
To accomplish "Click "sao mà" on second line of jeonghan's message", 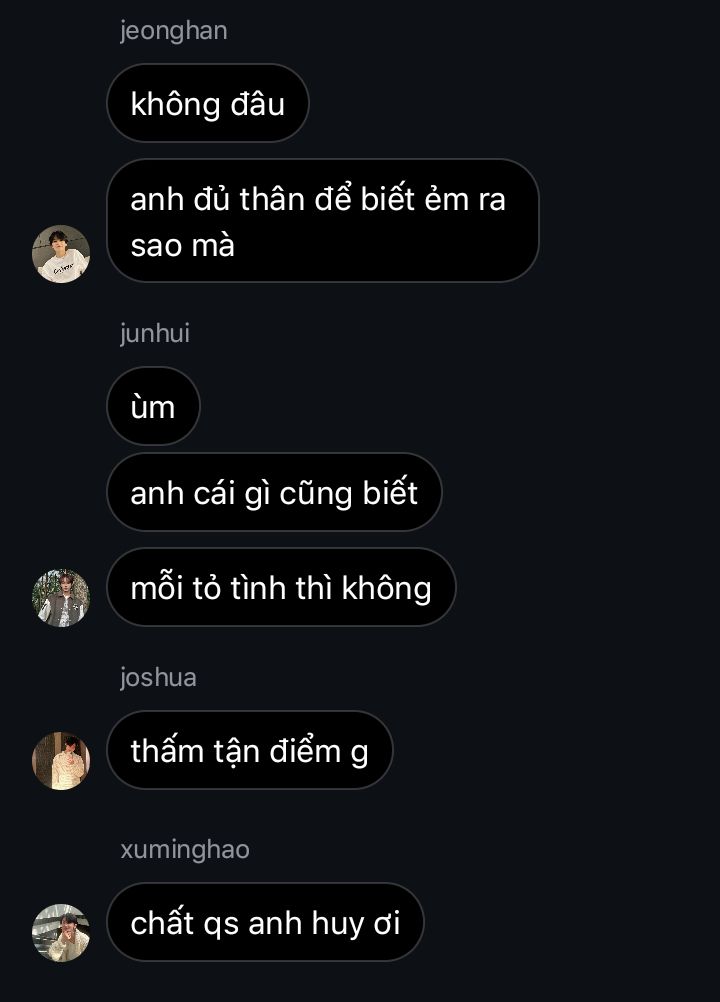I will 183,246.
